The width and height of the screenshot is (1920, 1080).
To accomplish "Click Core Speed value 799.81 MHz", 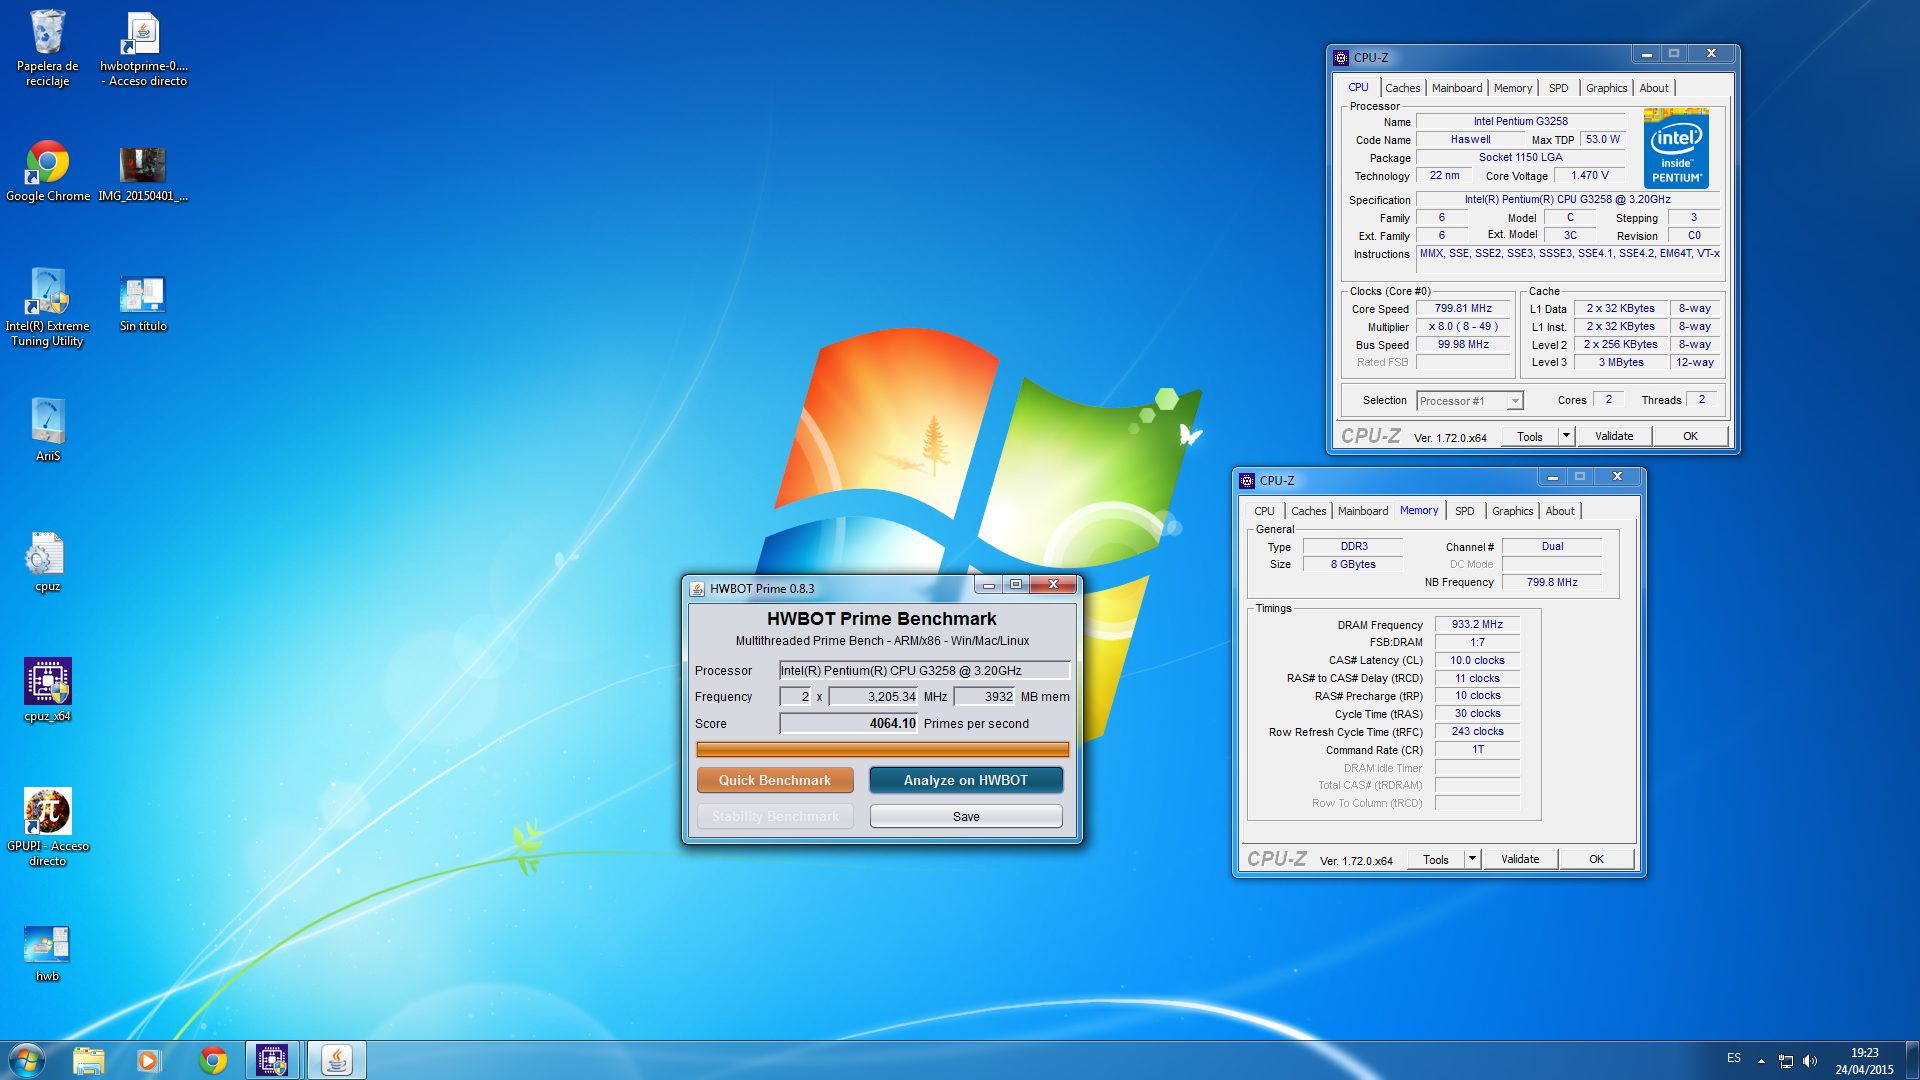I will pos(1463,308).
